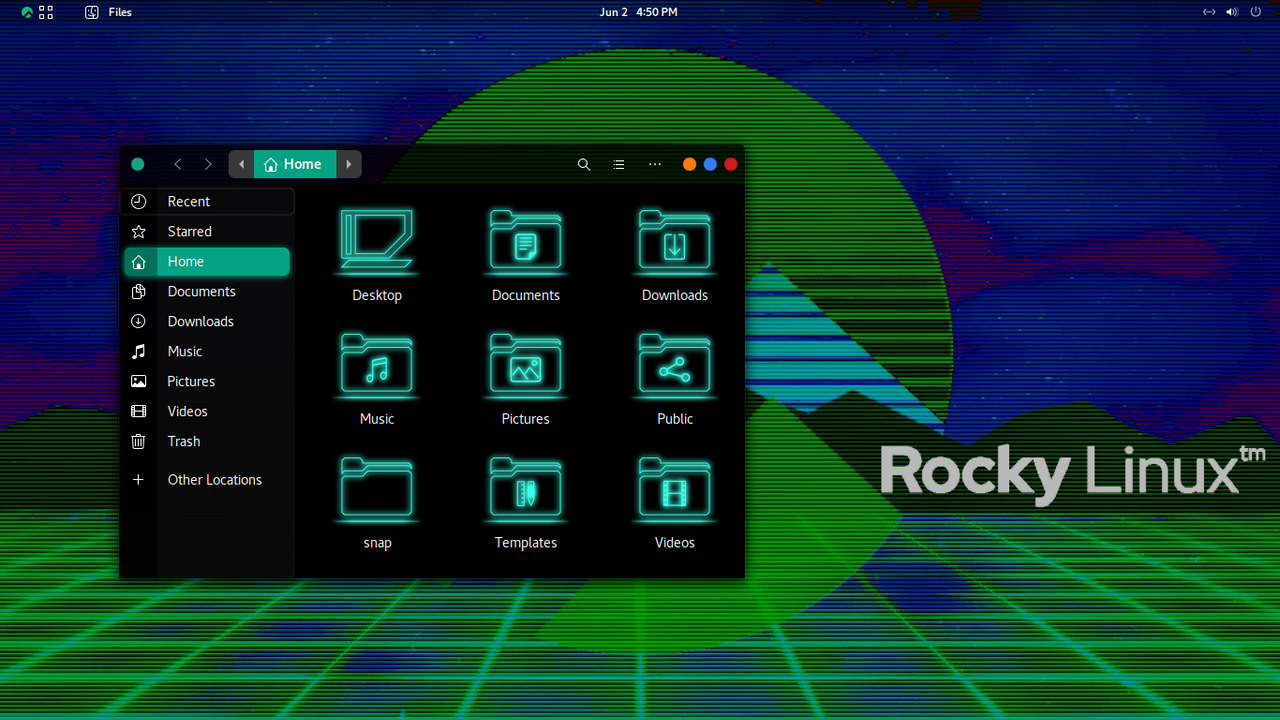Open the Desktop folder icon
Viewport: 1280px width, 720px height.
pyautogui.click(x=377, y=241)
